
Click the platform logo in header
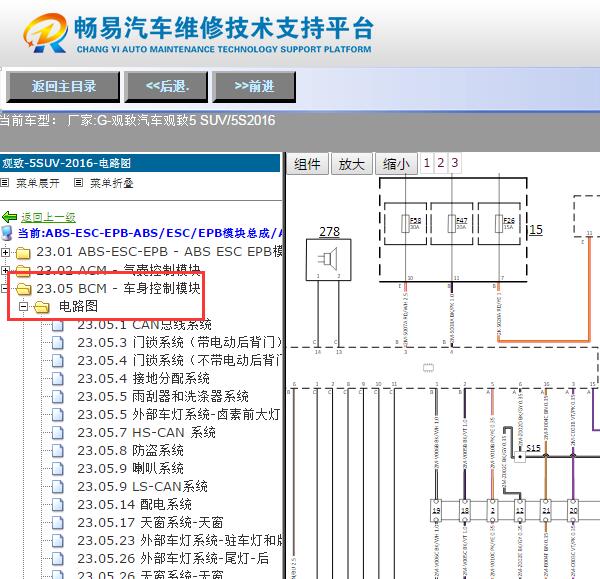pos(45,33)
